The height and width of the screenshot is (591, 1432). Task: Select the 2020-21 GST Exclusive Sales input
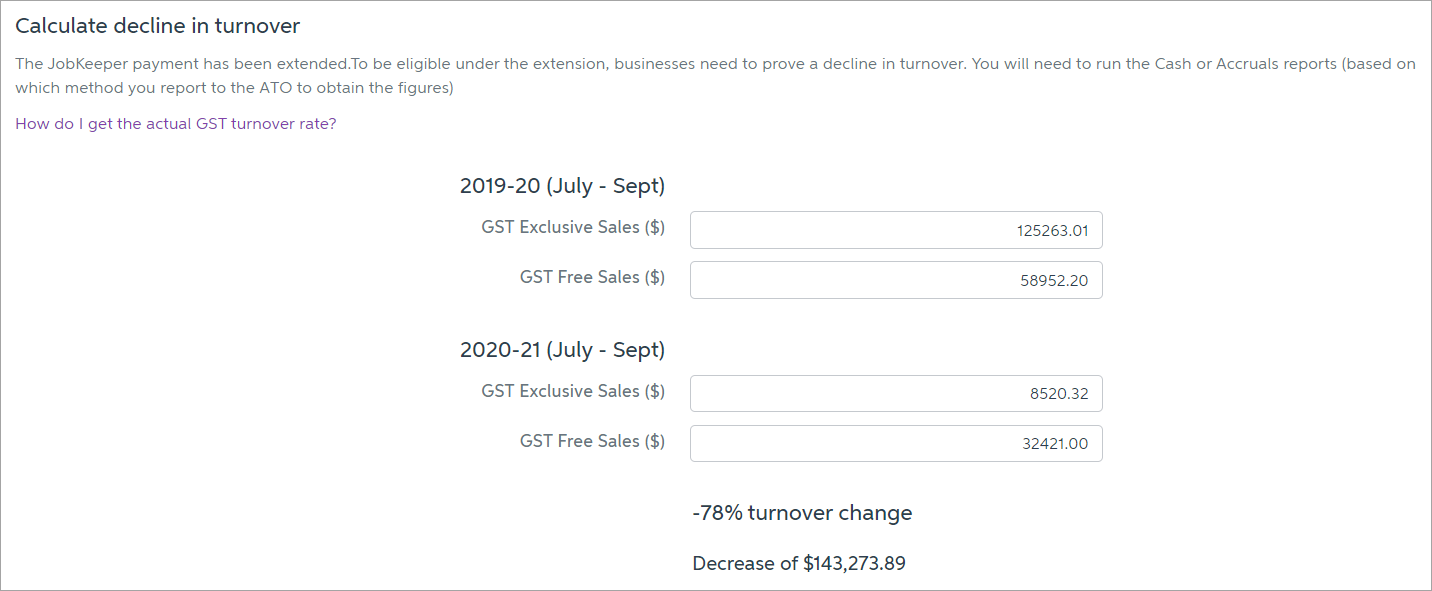[895, 393]
